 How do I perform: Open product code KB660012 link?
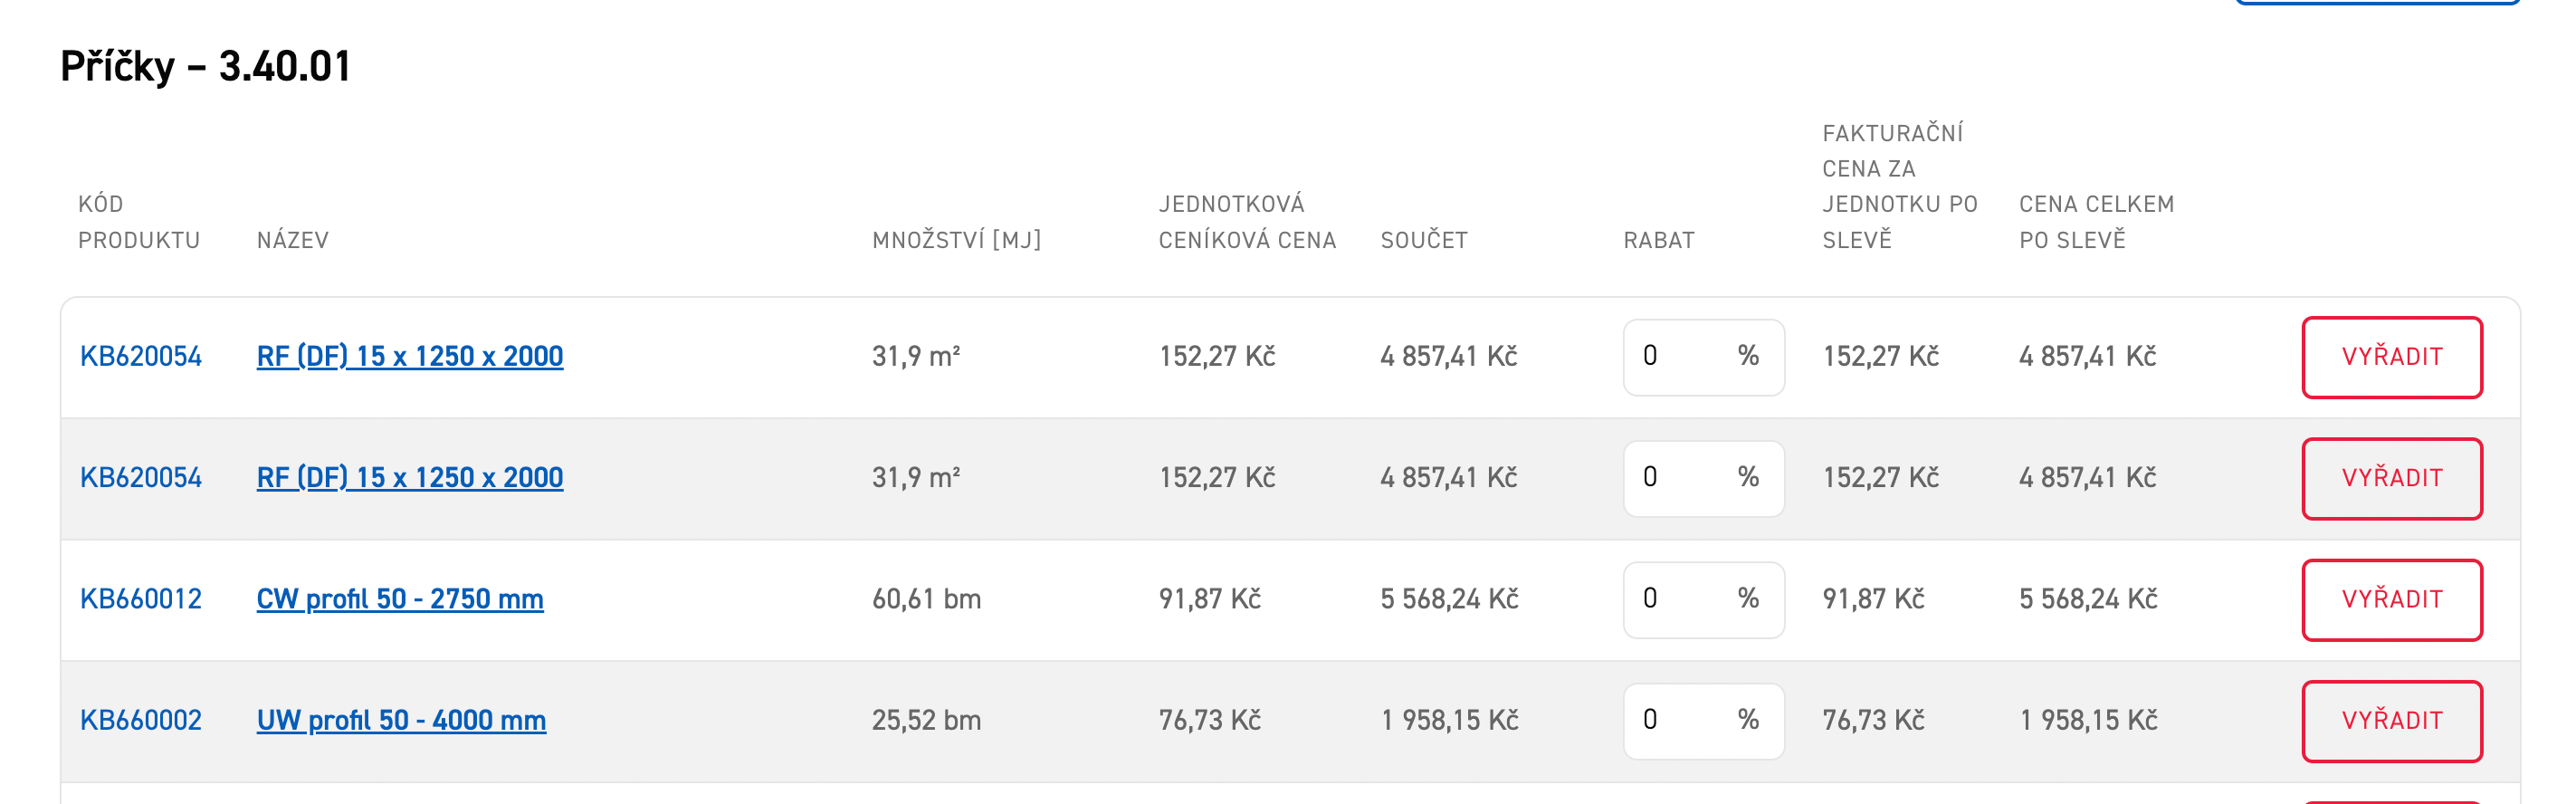coord(141,599)
